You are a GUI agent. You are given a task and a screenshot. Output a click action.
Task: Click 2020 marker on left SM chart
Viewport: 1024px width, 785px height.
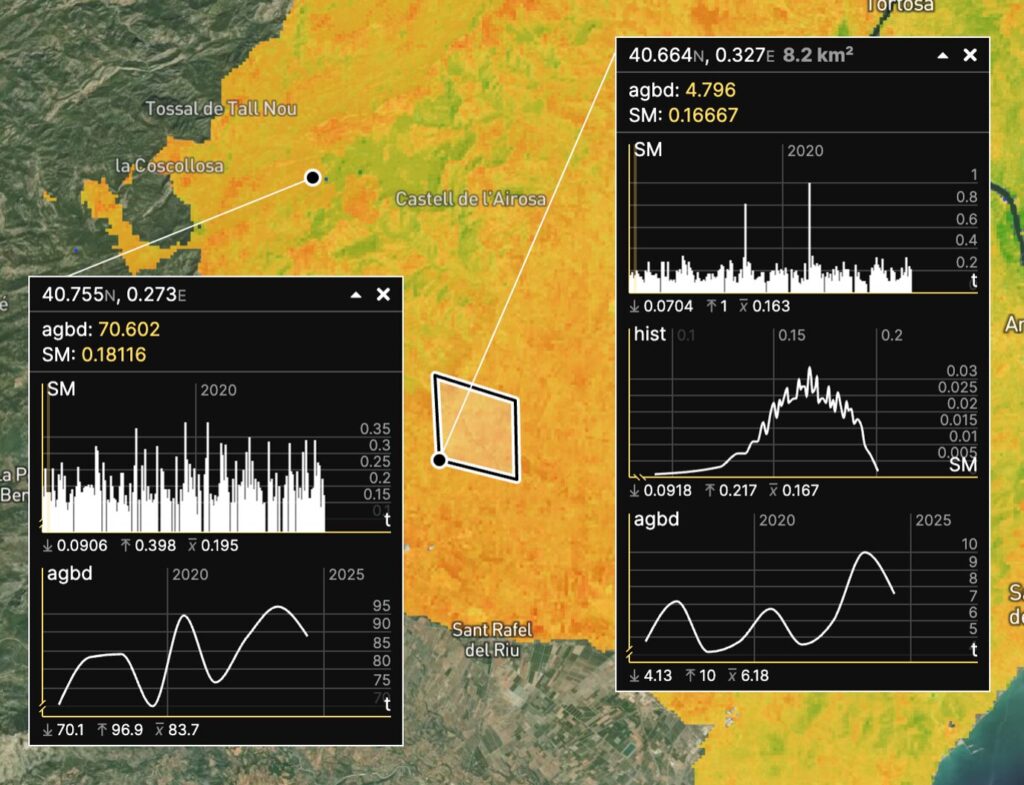(x=218, y=390)
